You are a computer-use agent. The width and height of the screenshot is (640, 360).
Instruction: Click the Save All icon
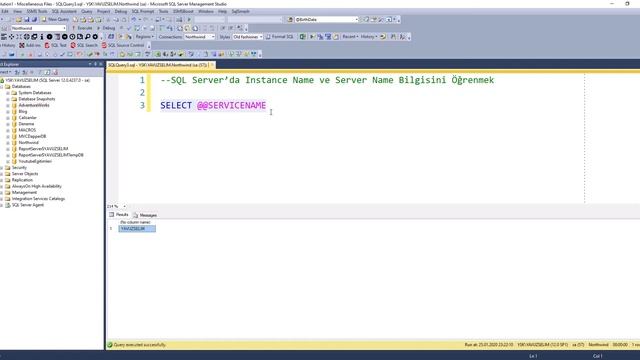coord(34,20)
